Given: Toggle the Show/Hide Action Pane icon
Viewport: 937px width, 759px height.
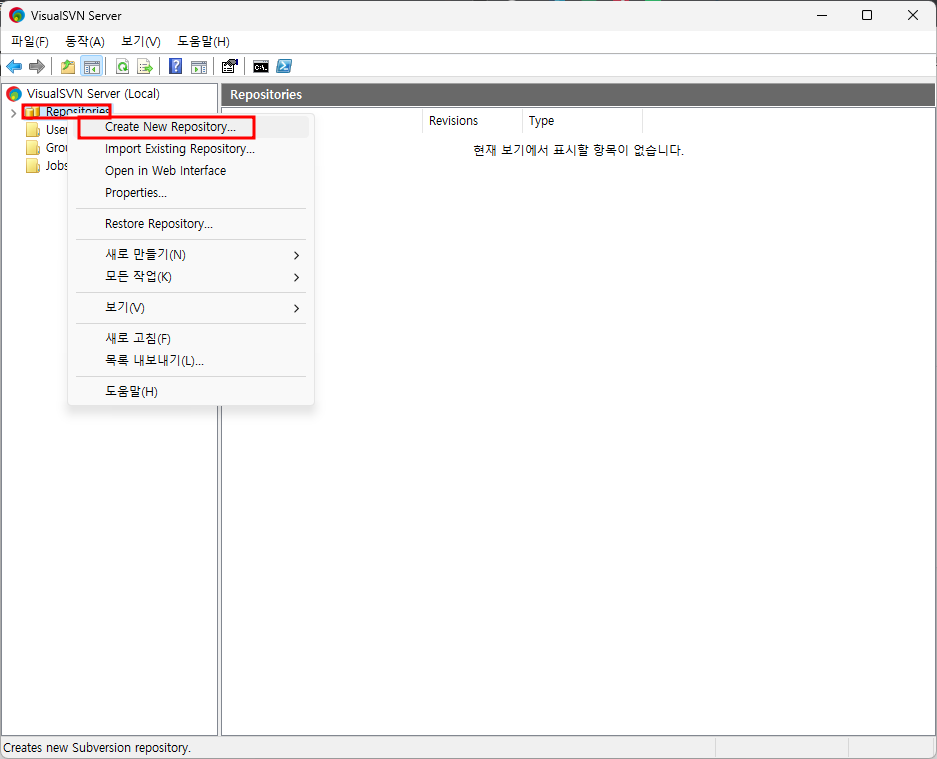Looking at the screenshot, I should pyautogui.click(x=199, y=66).
